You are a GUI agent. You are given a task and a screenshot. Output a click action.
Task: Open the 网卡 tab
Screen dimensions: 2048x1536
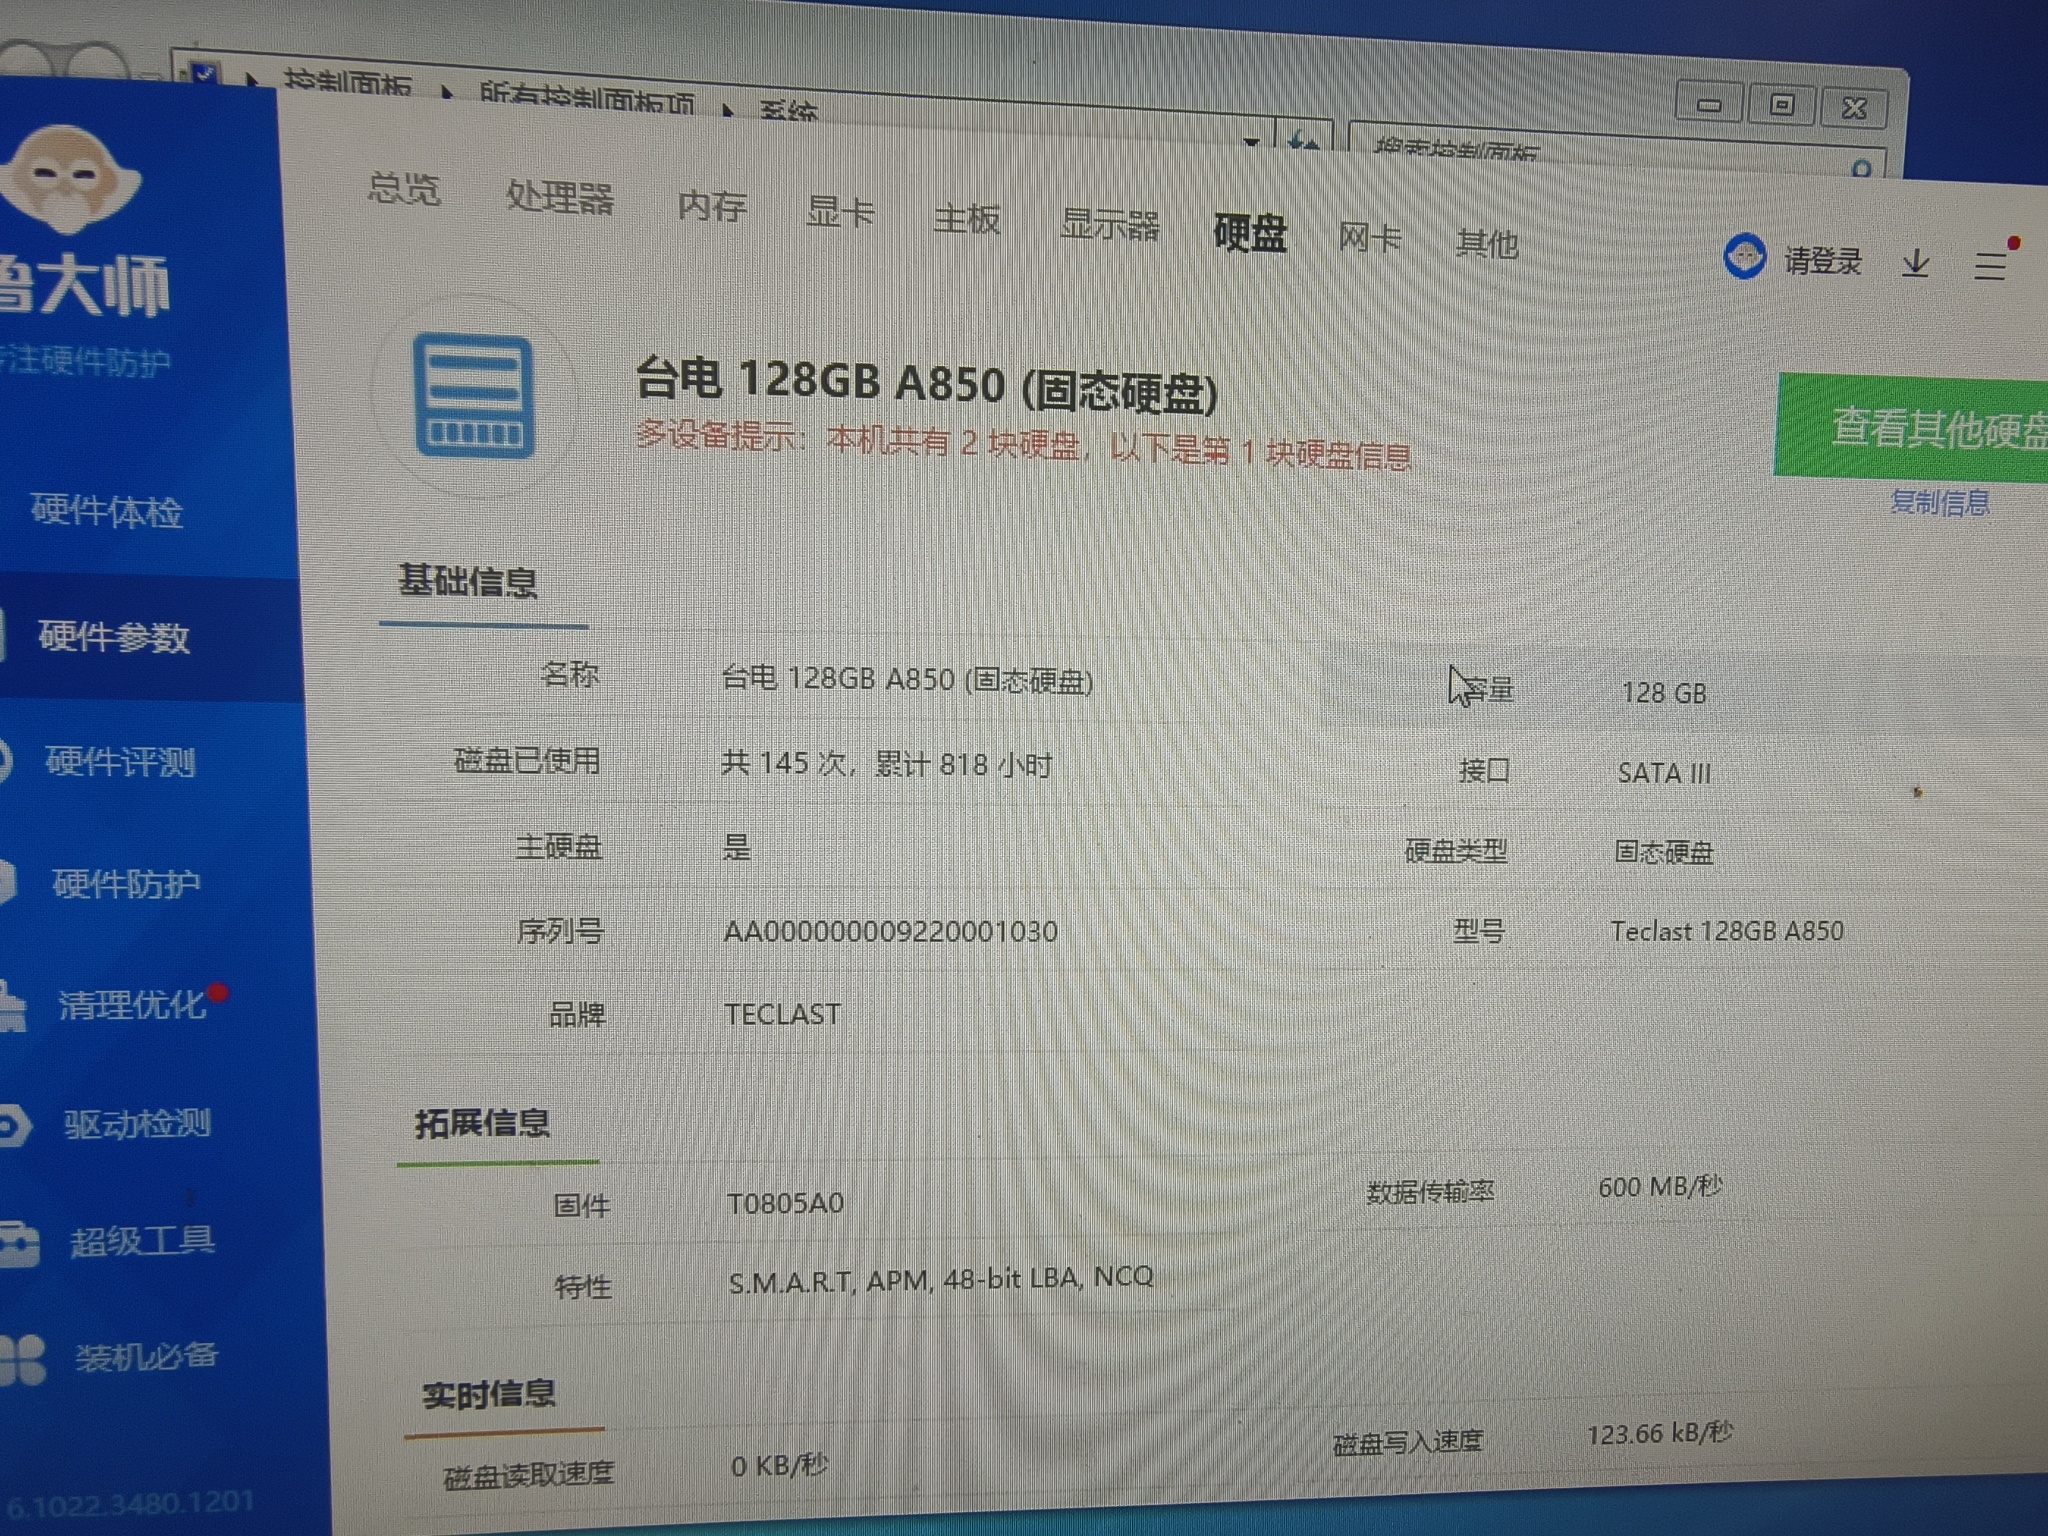click(1369, 239)
